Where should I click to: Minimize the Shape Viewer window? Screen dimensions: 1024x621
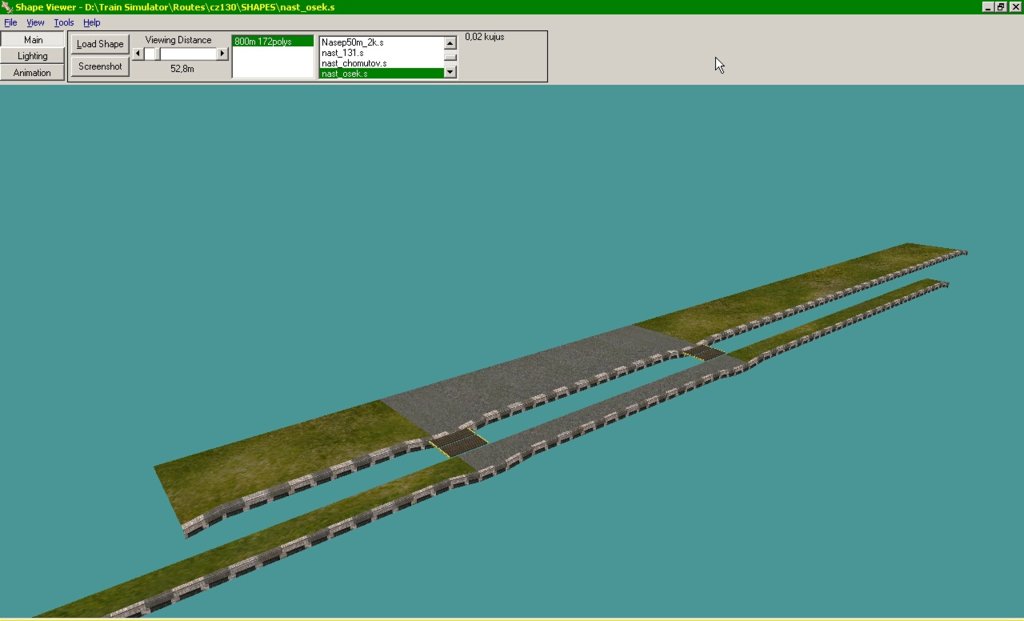988,7
